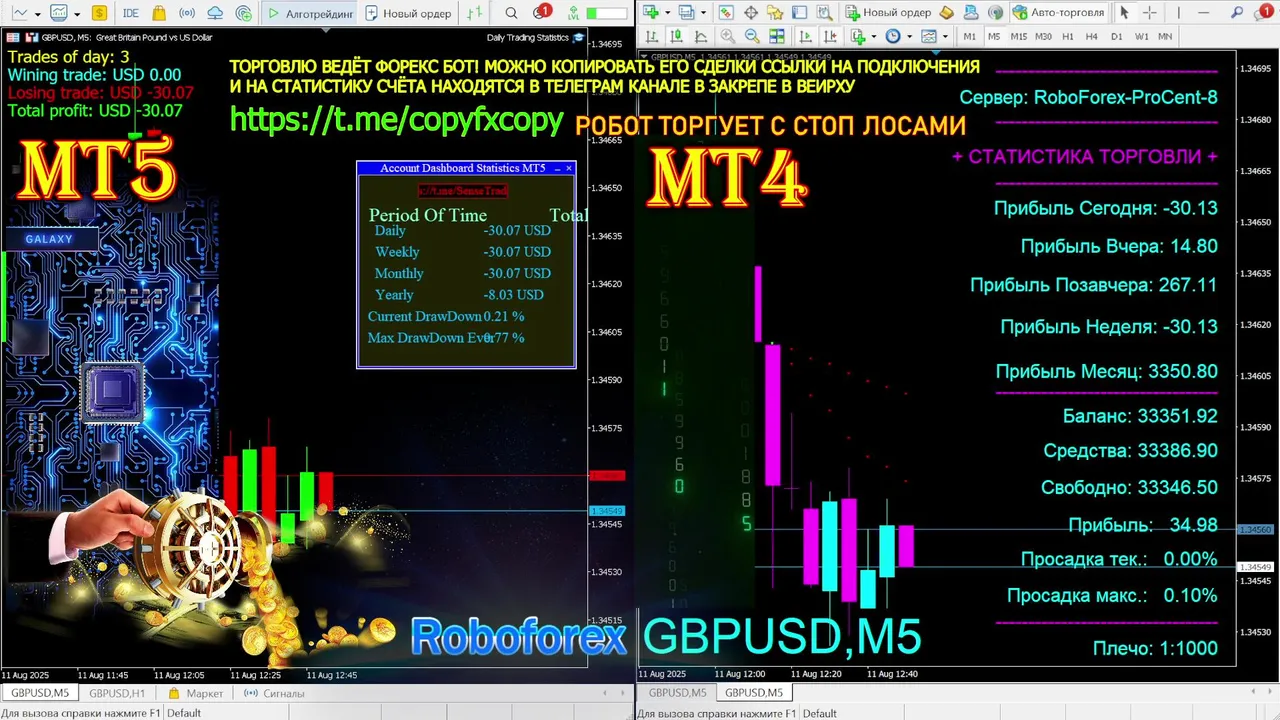Expand the periods clock dropdown in MT4
Screen dimensions: 1280x720
click(x=909, y=36)
